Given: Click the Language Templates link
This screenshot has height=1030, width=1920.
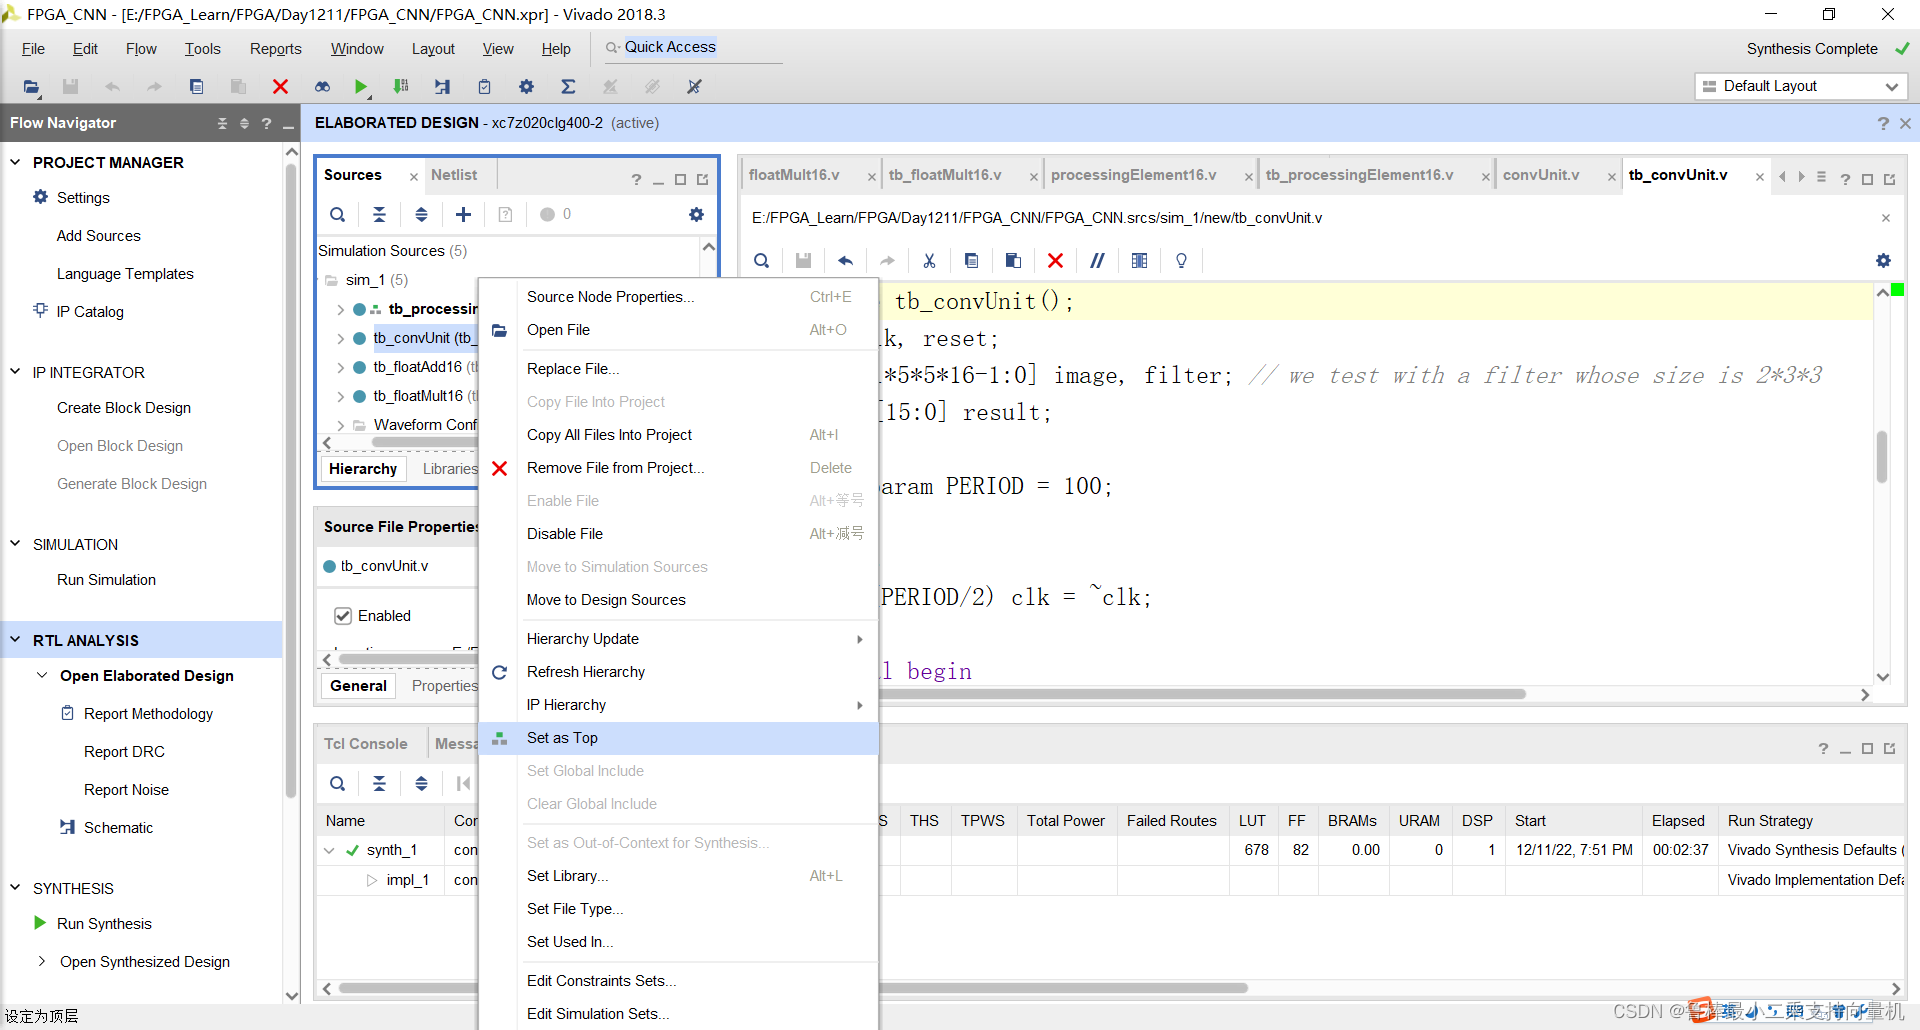Looking at the screenshot, I should pos(125,274).
